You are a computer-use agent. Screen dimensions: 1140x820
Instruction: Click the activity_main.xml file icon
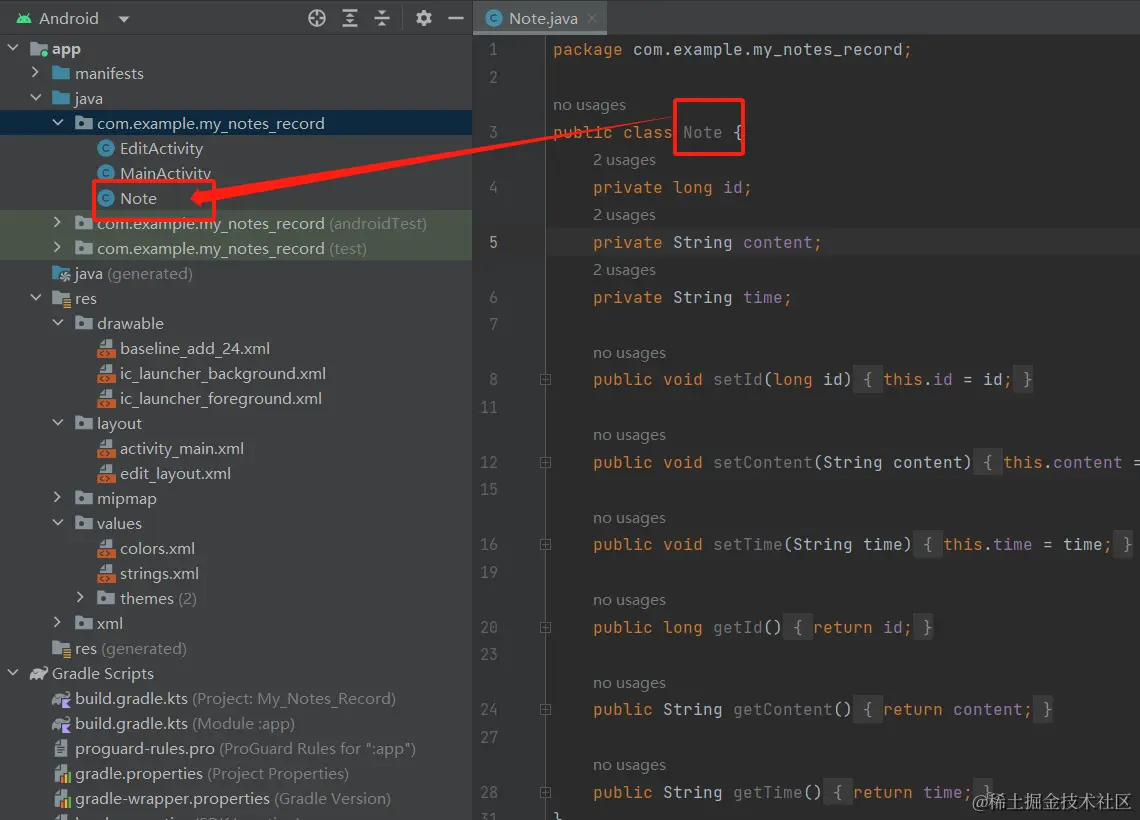coord(106,449)
